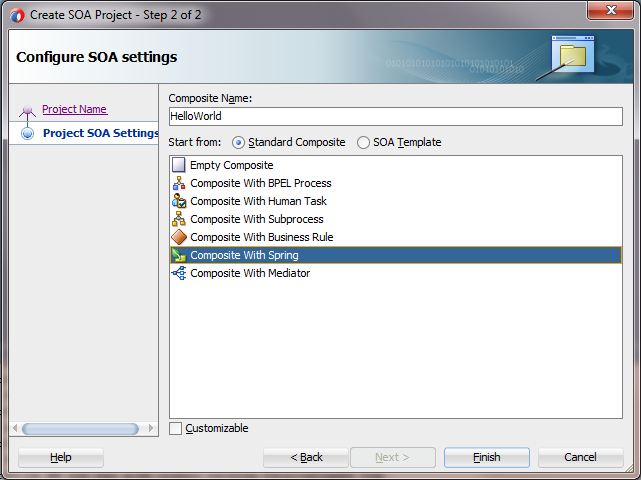The height and width of the screenshot is (480, 641).
Task: Click the Project SOA Settings step bullet
Action: (27, 133)
